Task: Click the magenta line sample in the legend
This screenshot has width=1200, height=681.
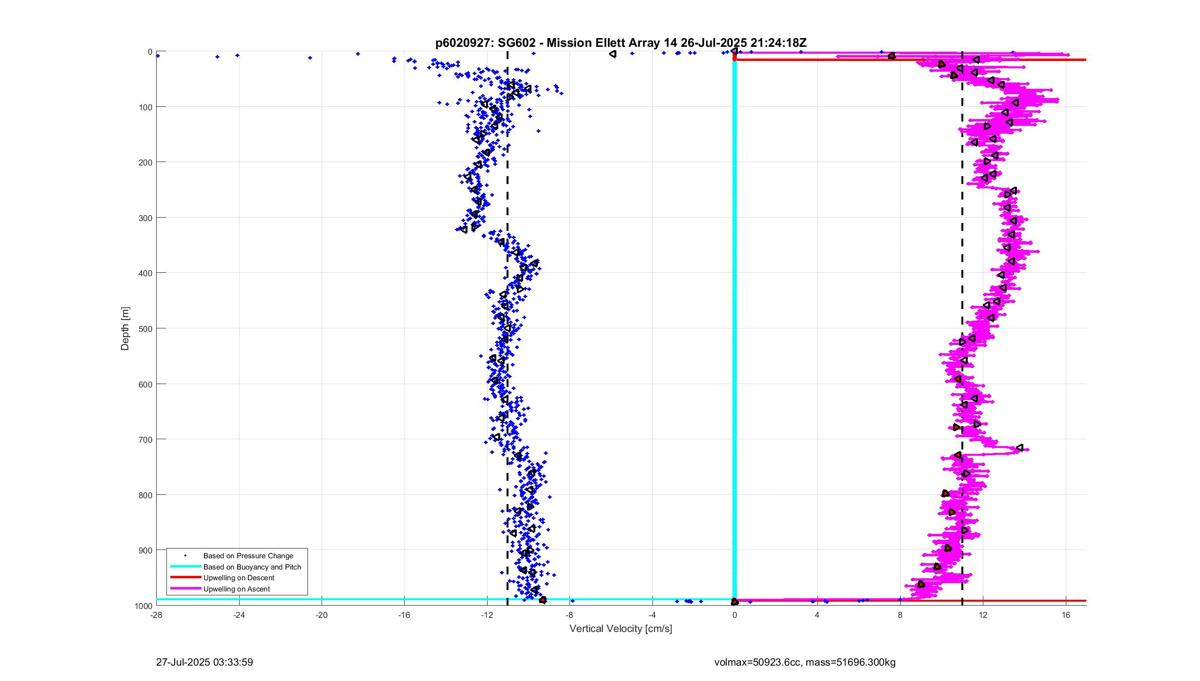Action: (185, 590)
